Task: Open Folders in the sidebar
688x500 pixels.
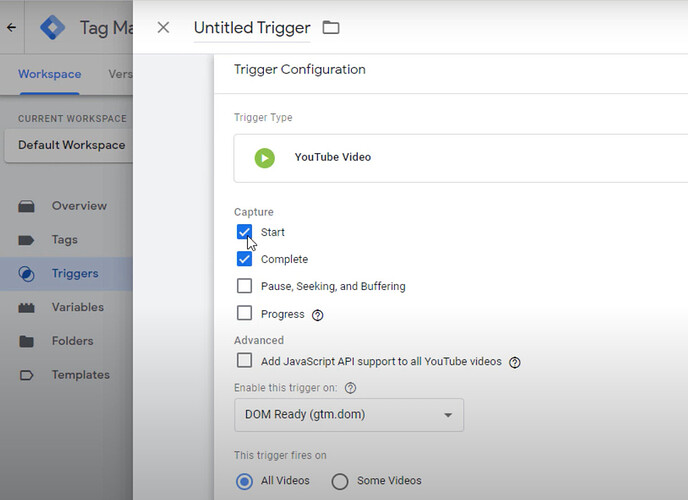Action: pyautogui.click(x=72, y=341)
